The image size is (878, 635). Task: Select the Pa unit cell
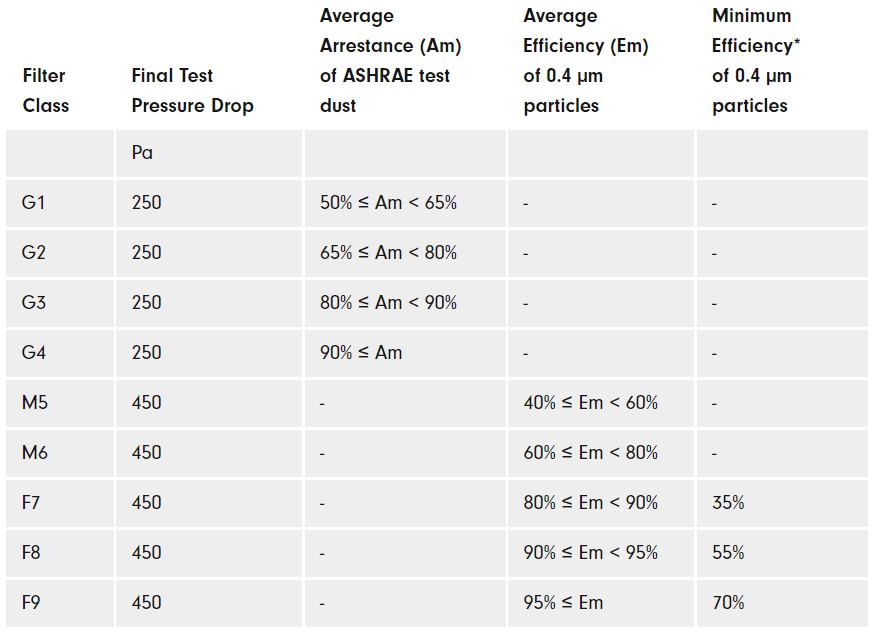tap(142, 153)
